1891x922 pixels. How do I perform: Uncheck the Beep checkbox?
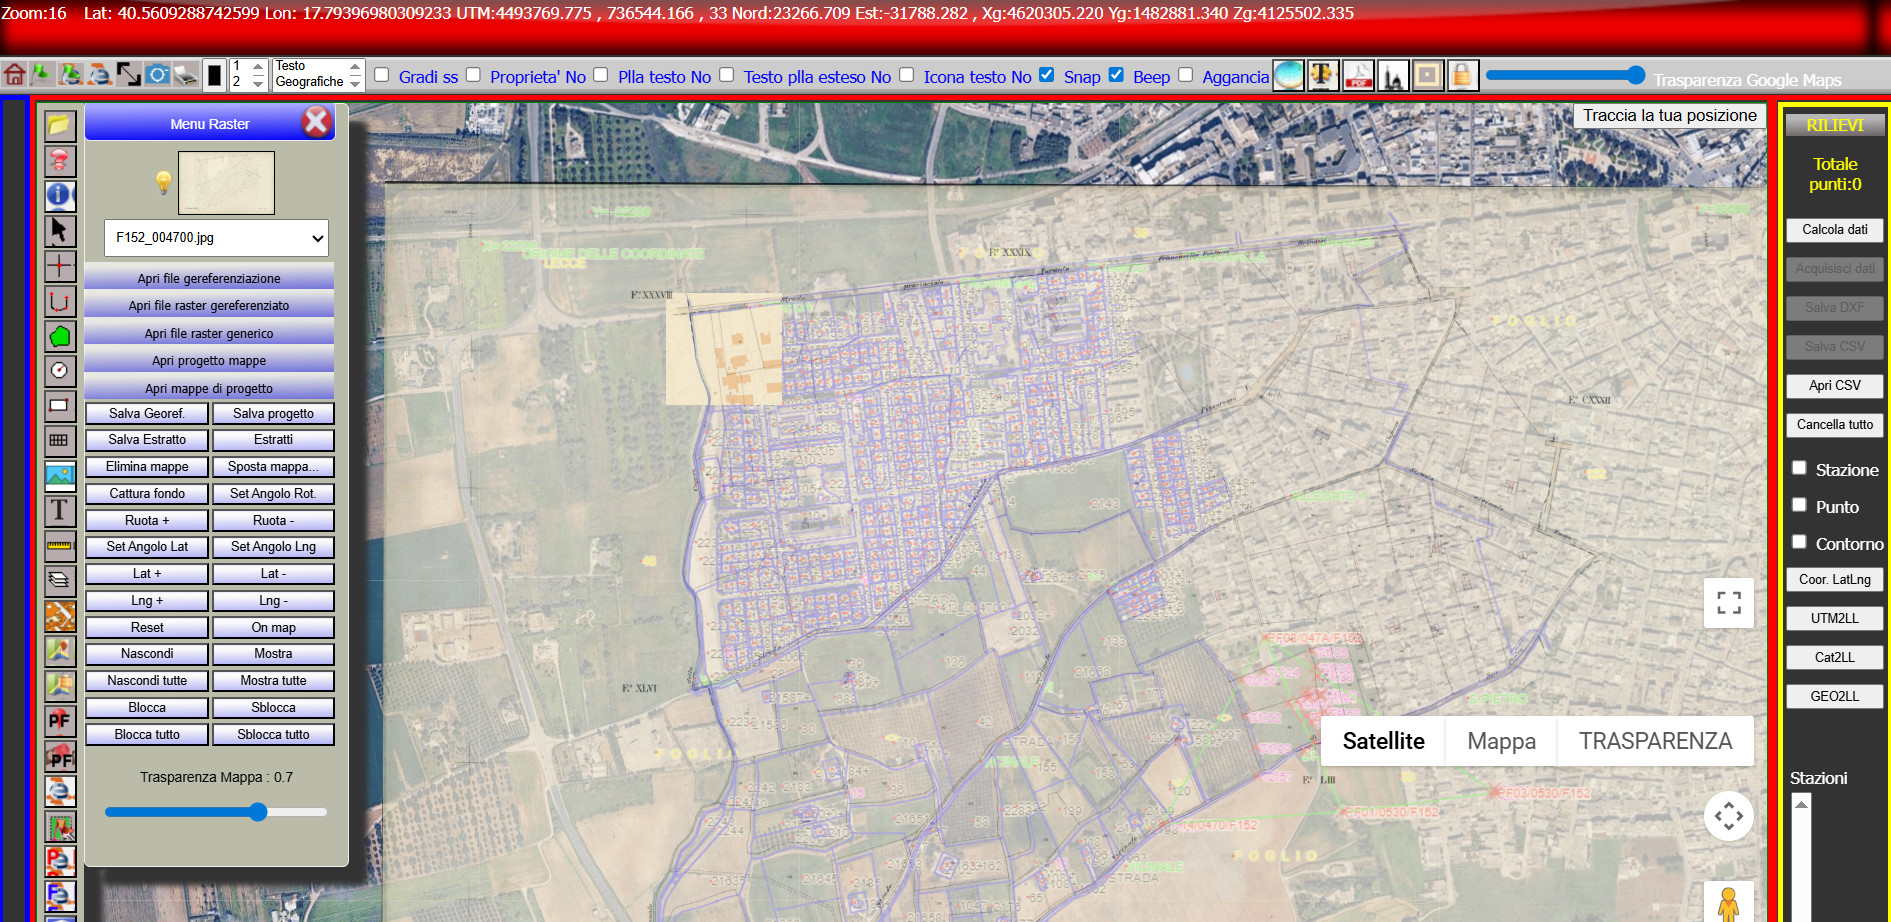[x=1116, y=75]
